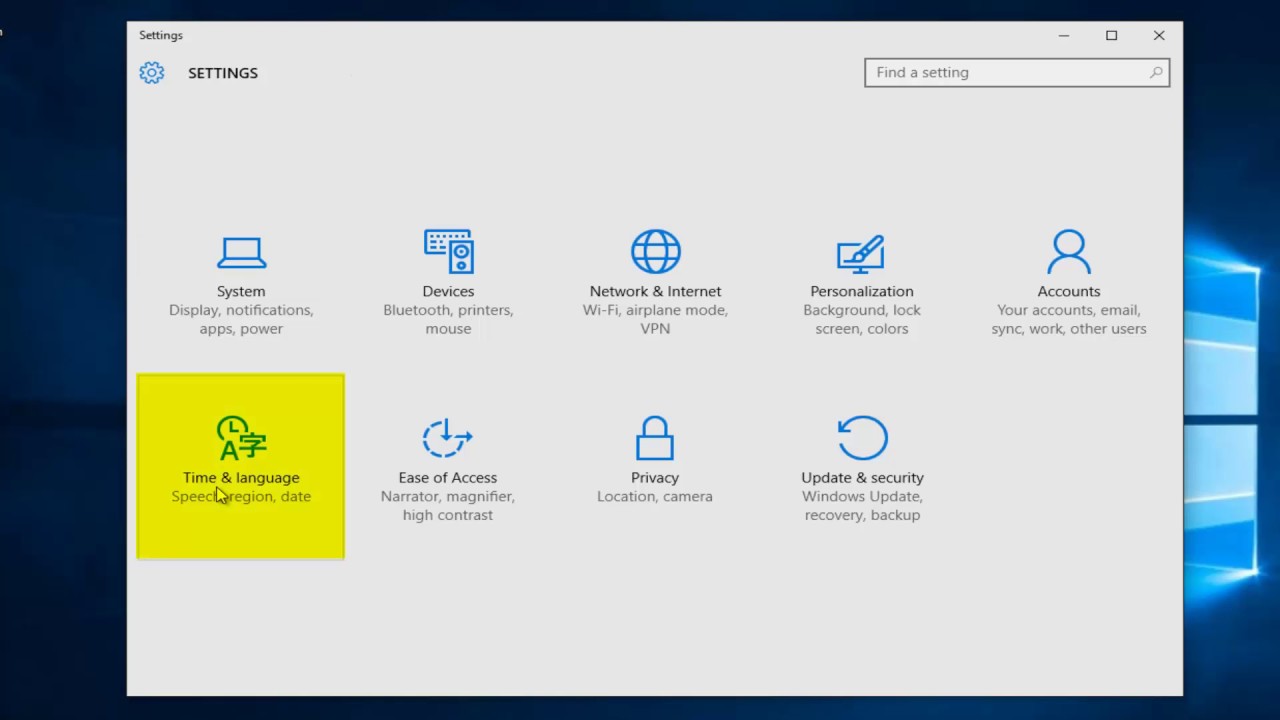The image size is (1280, 720).
Task: Click the search magnifier icon
Action: click(1156, 72)
